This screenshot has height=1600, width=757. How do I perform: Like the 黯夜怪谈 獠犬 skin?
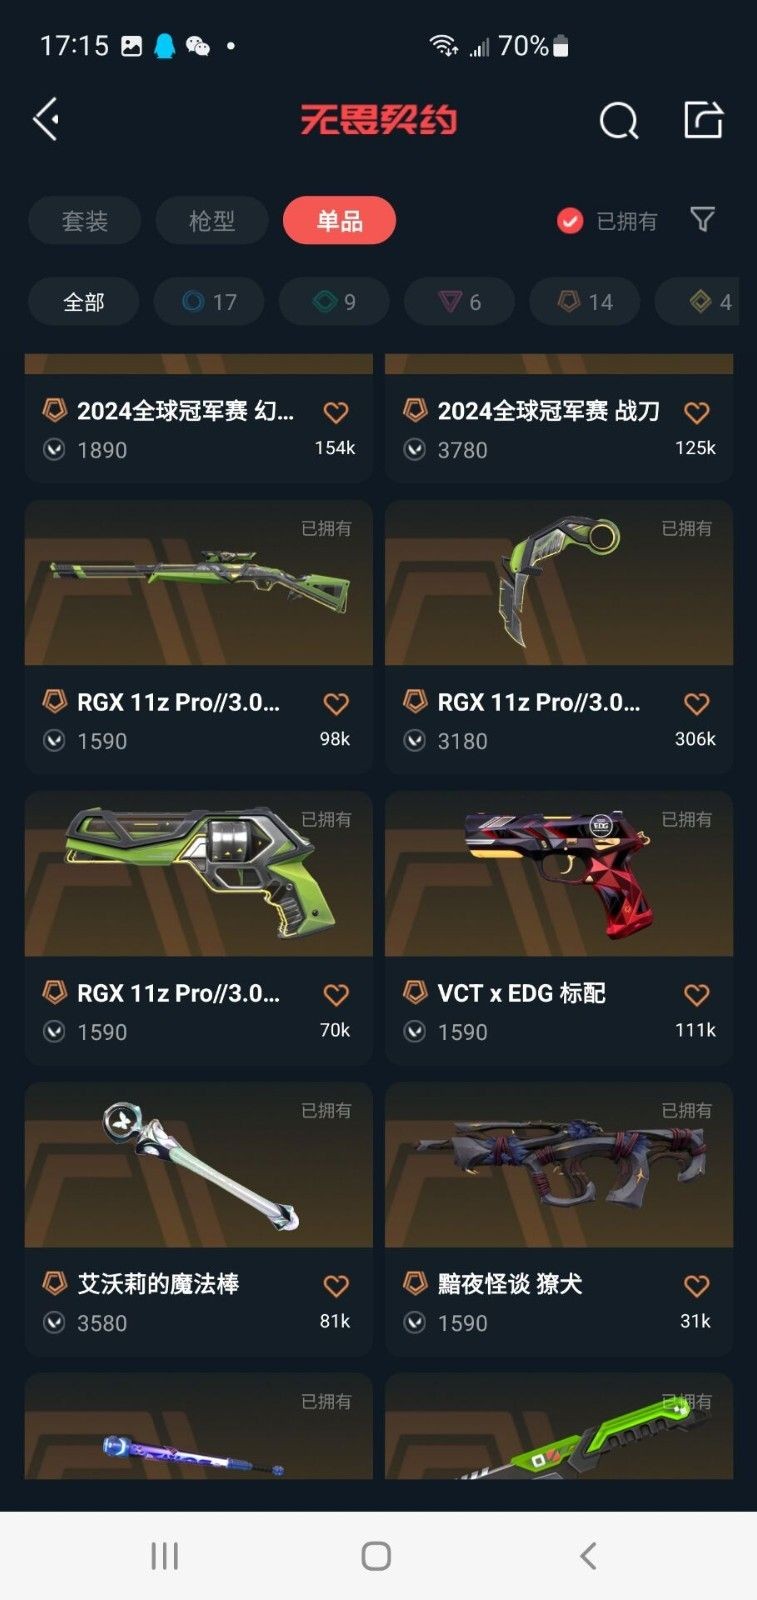[x=696, y=1286]
